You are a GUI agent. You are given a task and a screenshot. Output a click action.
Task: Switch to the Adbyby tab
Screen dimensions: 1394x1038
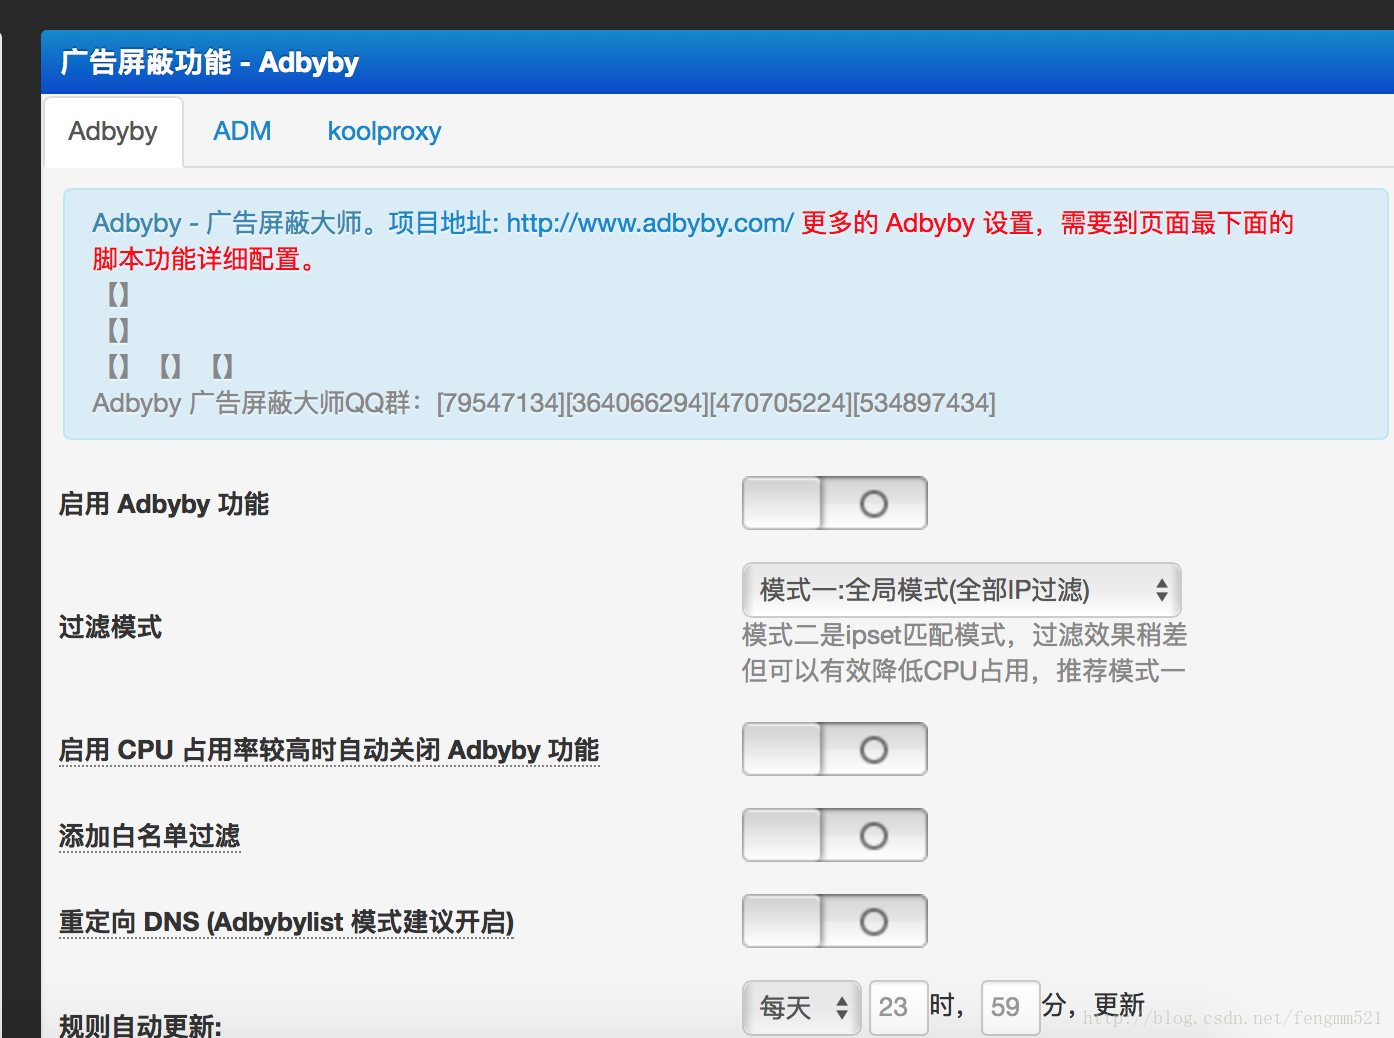[x=113, y=131]
